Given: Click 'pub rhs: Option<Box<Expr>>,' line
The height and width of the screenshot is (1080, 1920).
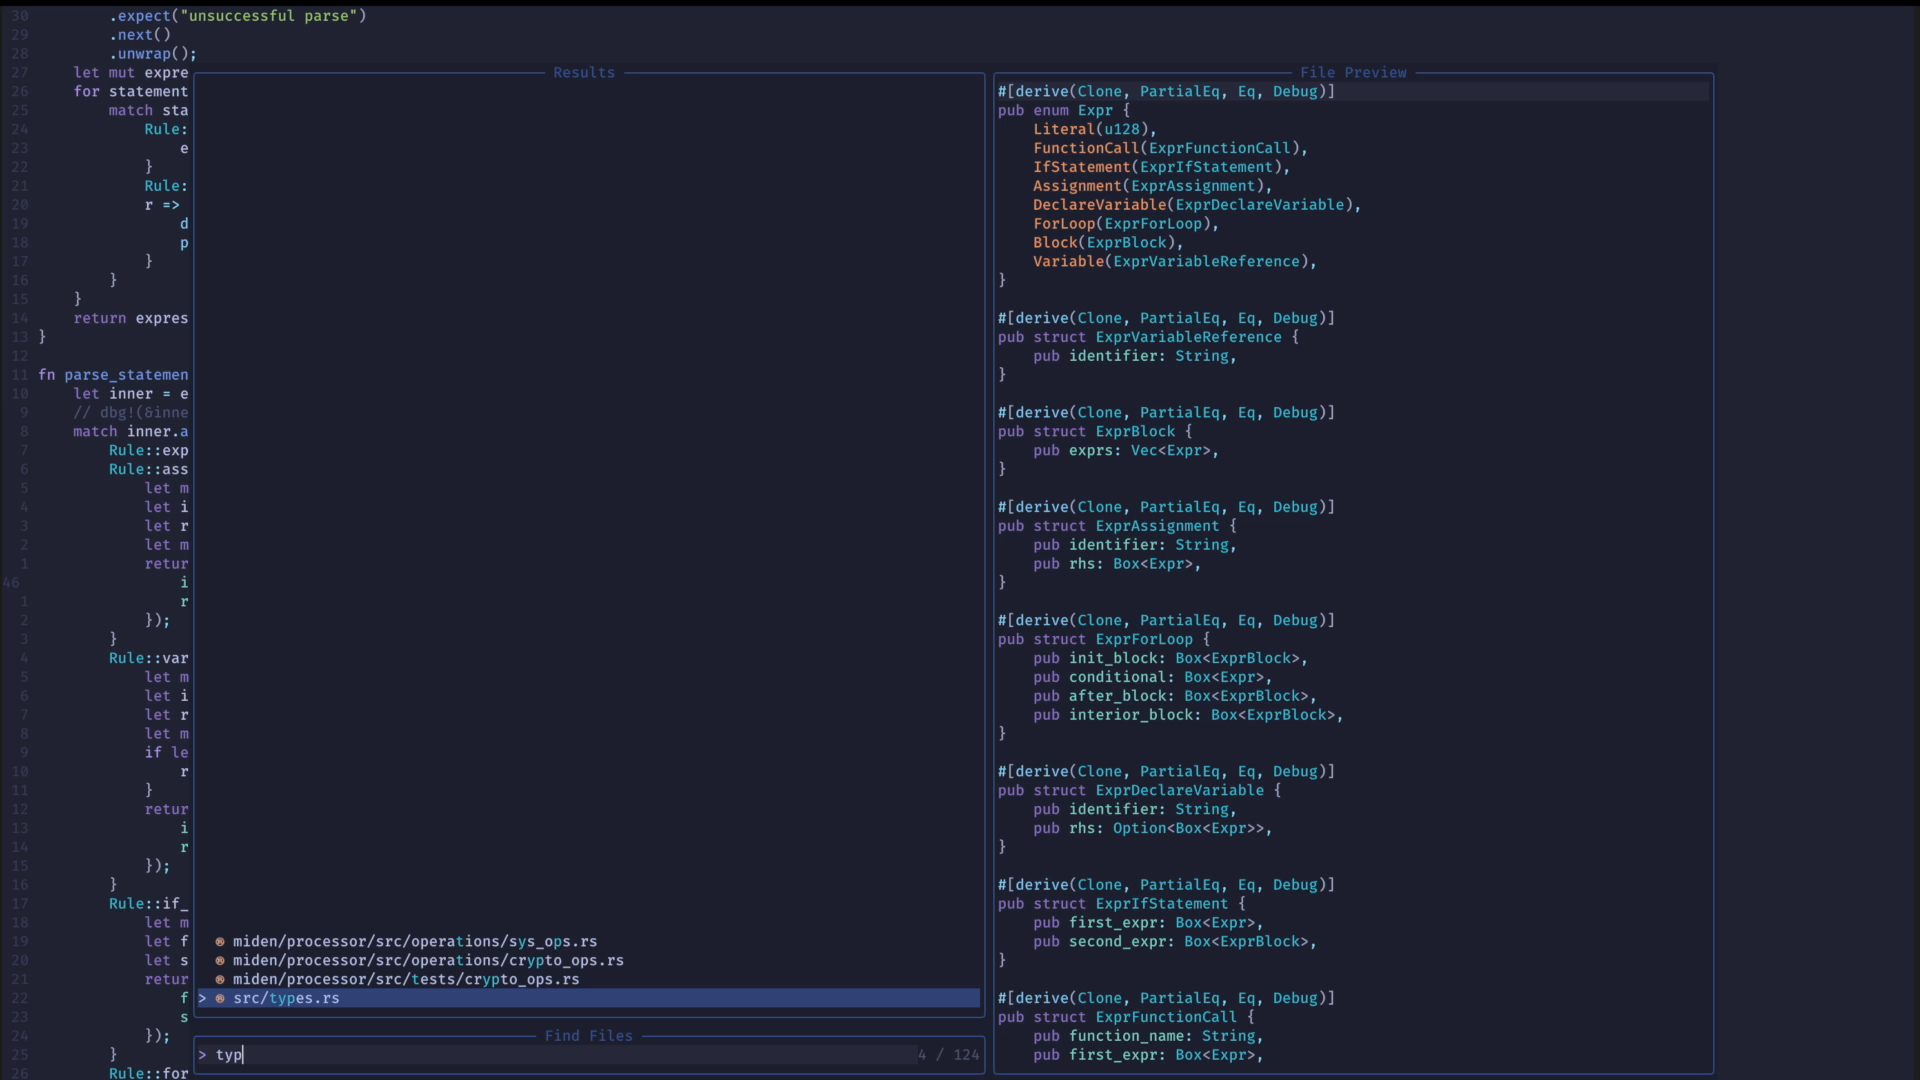Looking at the screenshot, I should [x=1153, y=829].
